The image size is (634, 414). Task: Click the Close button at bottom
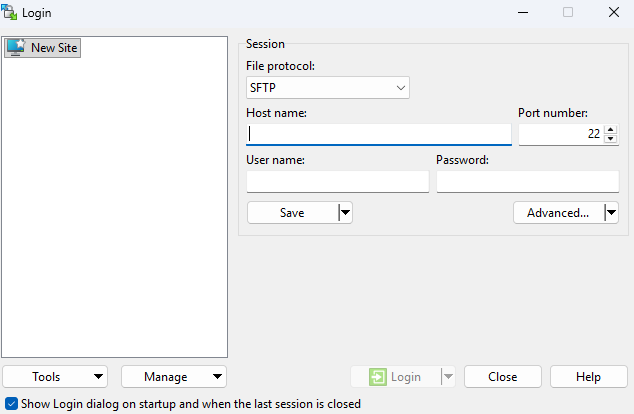pos(503,377)
